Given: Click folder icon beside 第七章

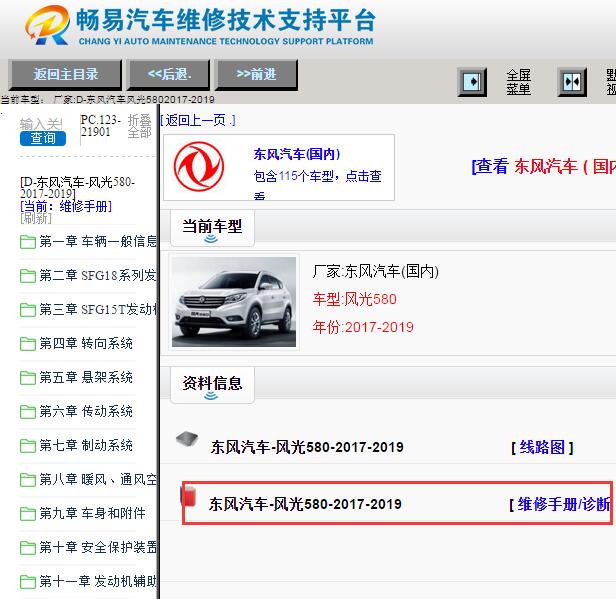Looking at the screenshot, I should click(28, 446).
